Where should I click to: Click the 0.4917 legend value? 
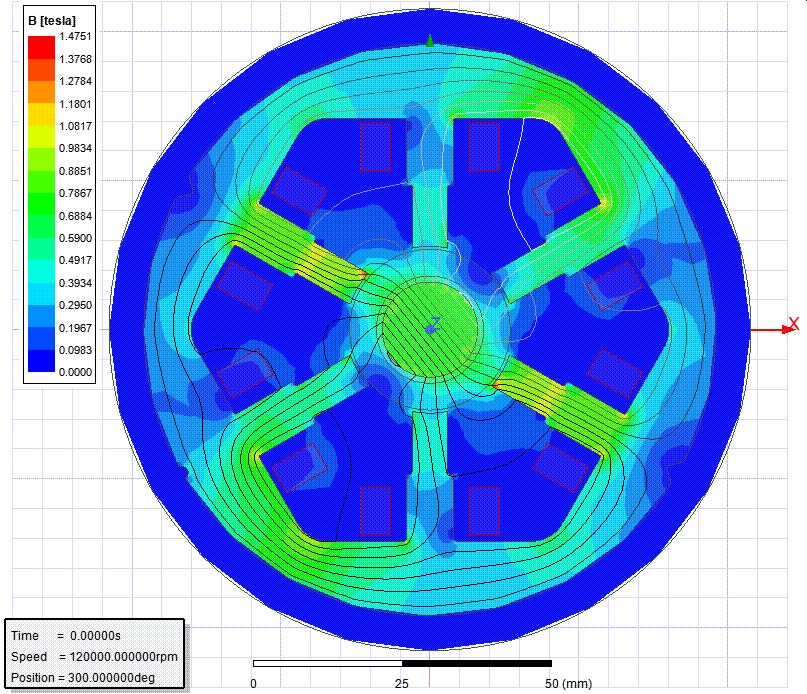75,260
